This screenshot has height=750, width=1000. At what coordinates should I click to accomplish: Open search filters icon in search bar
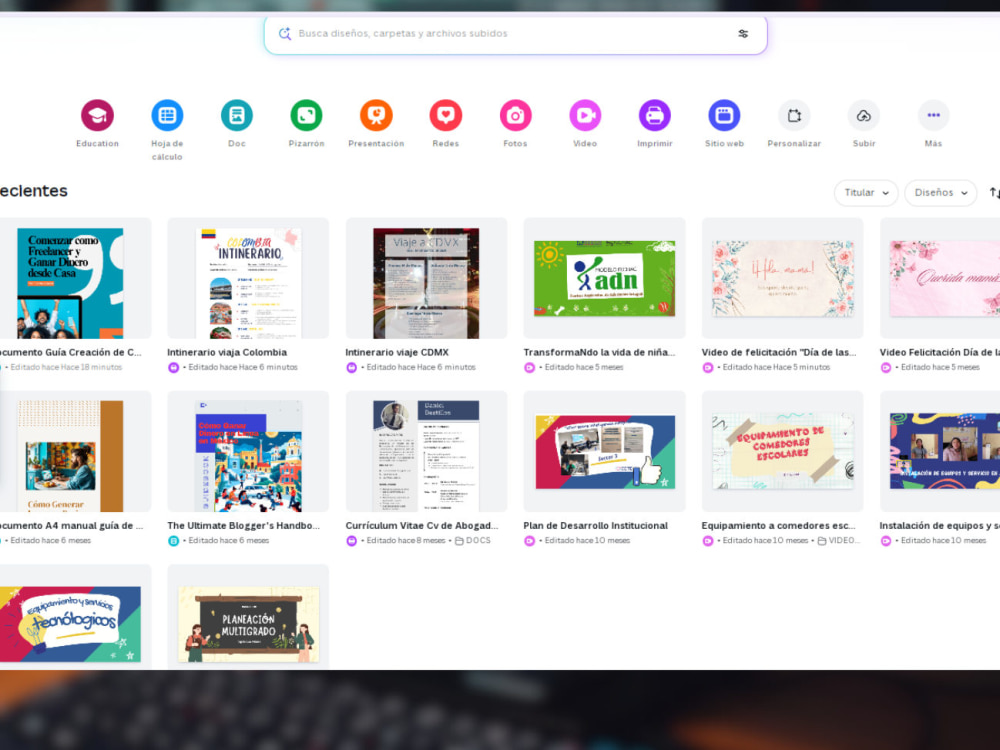coord(743,34)
